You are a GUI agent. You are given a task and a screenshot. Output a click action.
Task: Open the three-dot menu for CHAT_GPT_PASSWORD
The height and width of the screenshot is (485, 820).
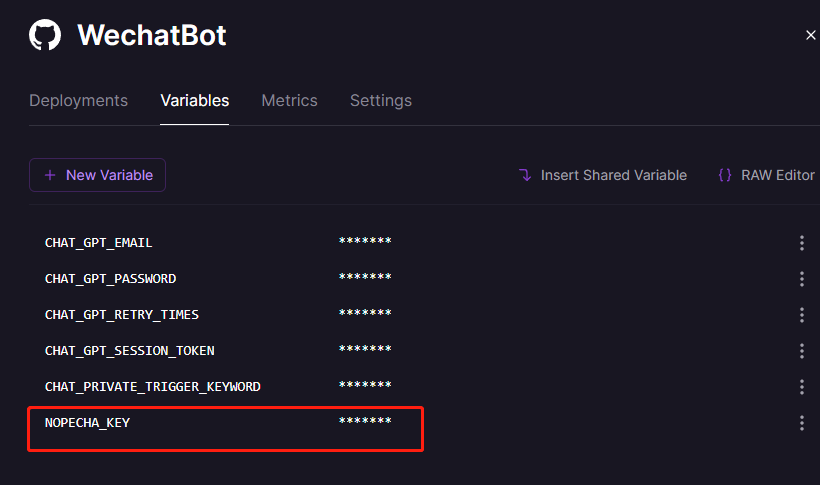tap(802, 279)
